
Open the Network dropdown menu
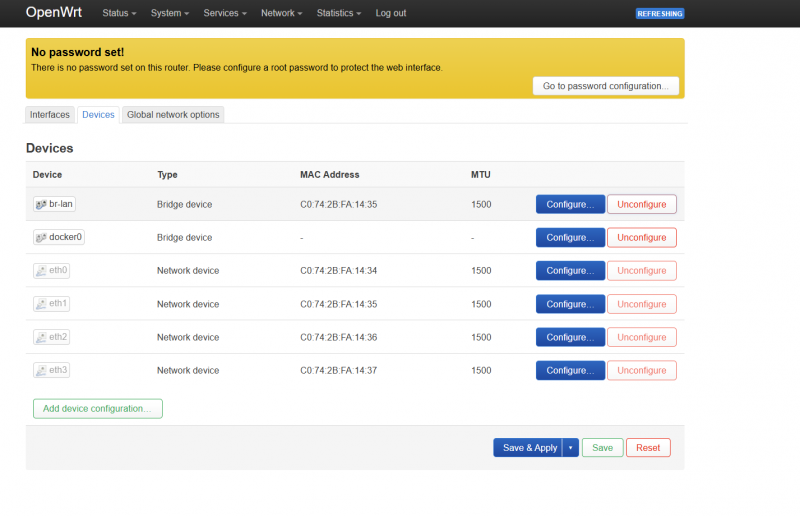coord(282,13)
